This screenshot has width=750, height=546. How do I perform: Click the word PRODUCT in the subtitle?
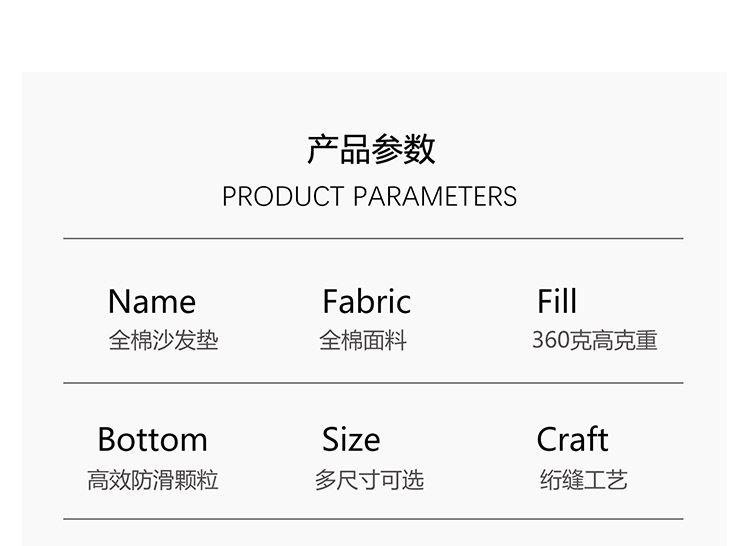pos(282,197)
